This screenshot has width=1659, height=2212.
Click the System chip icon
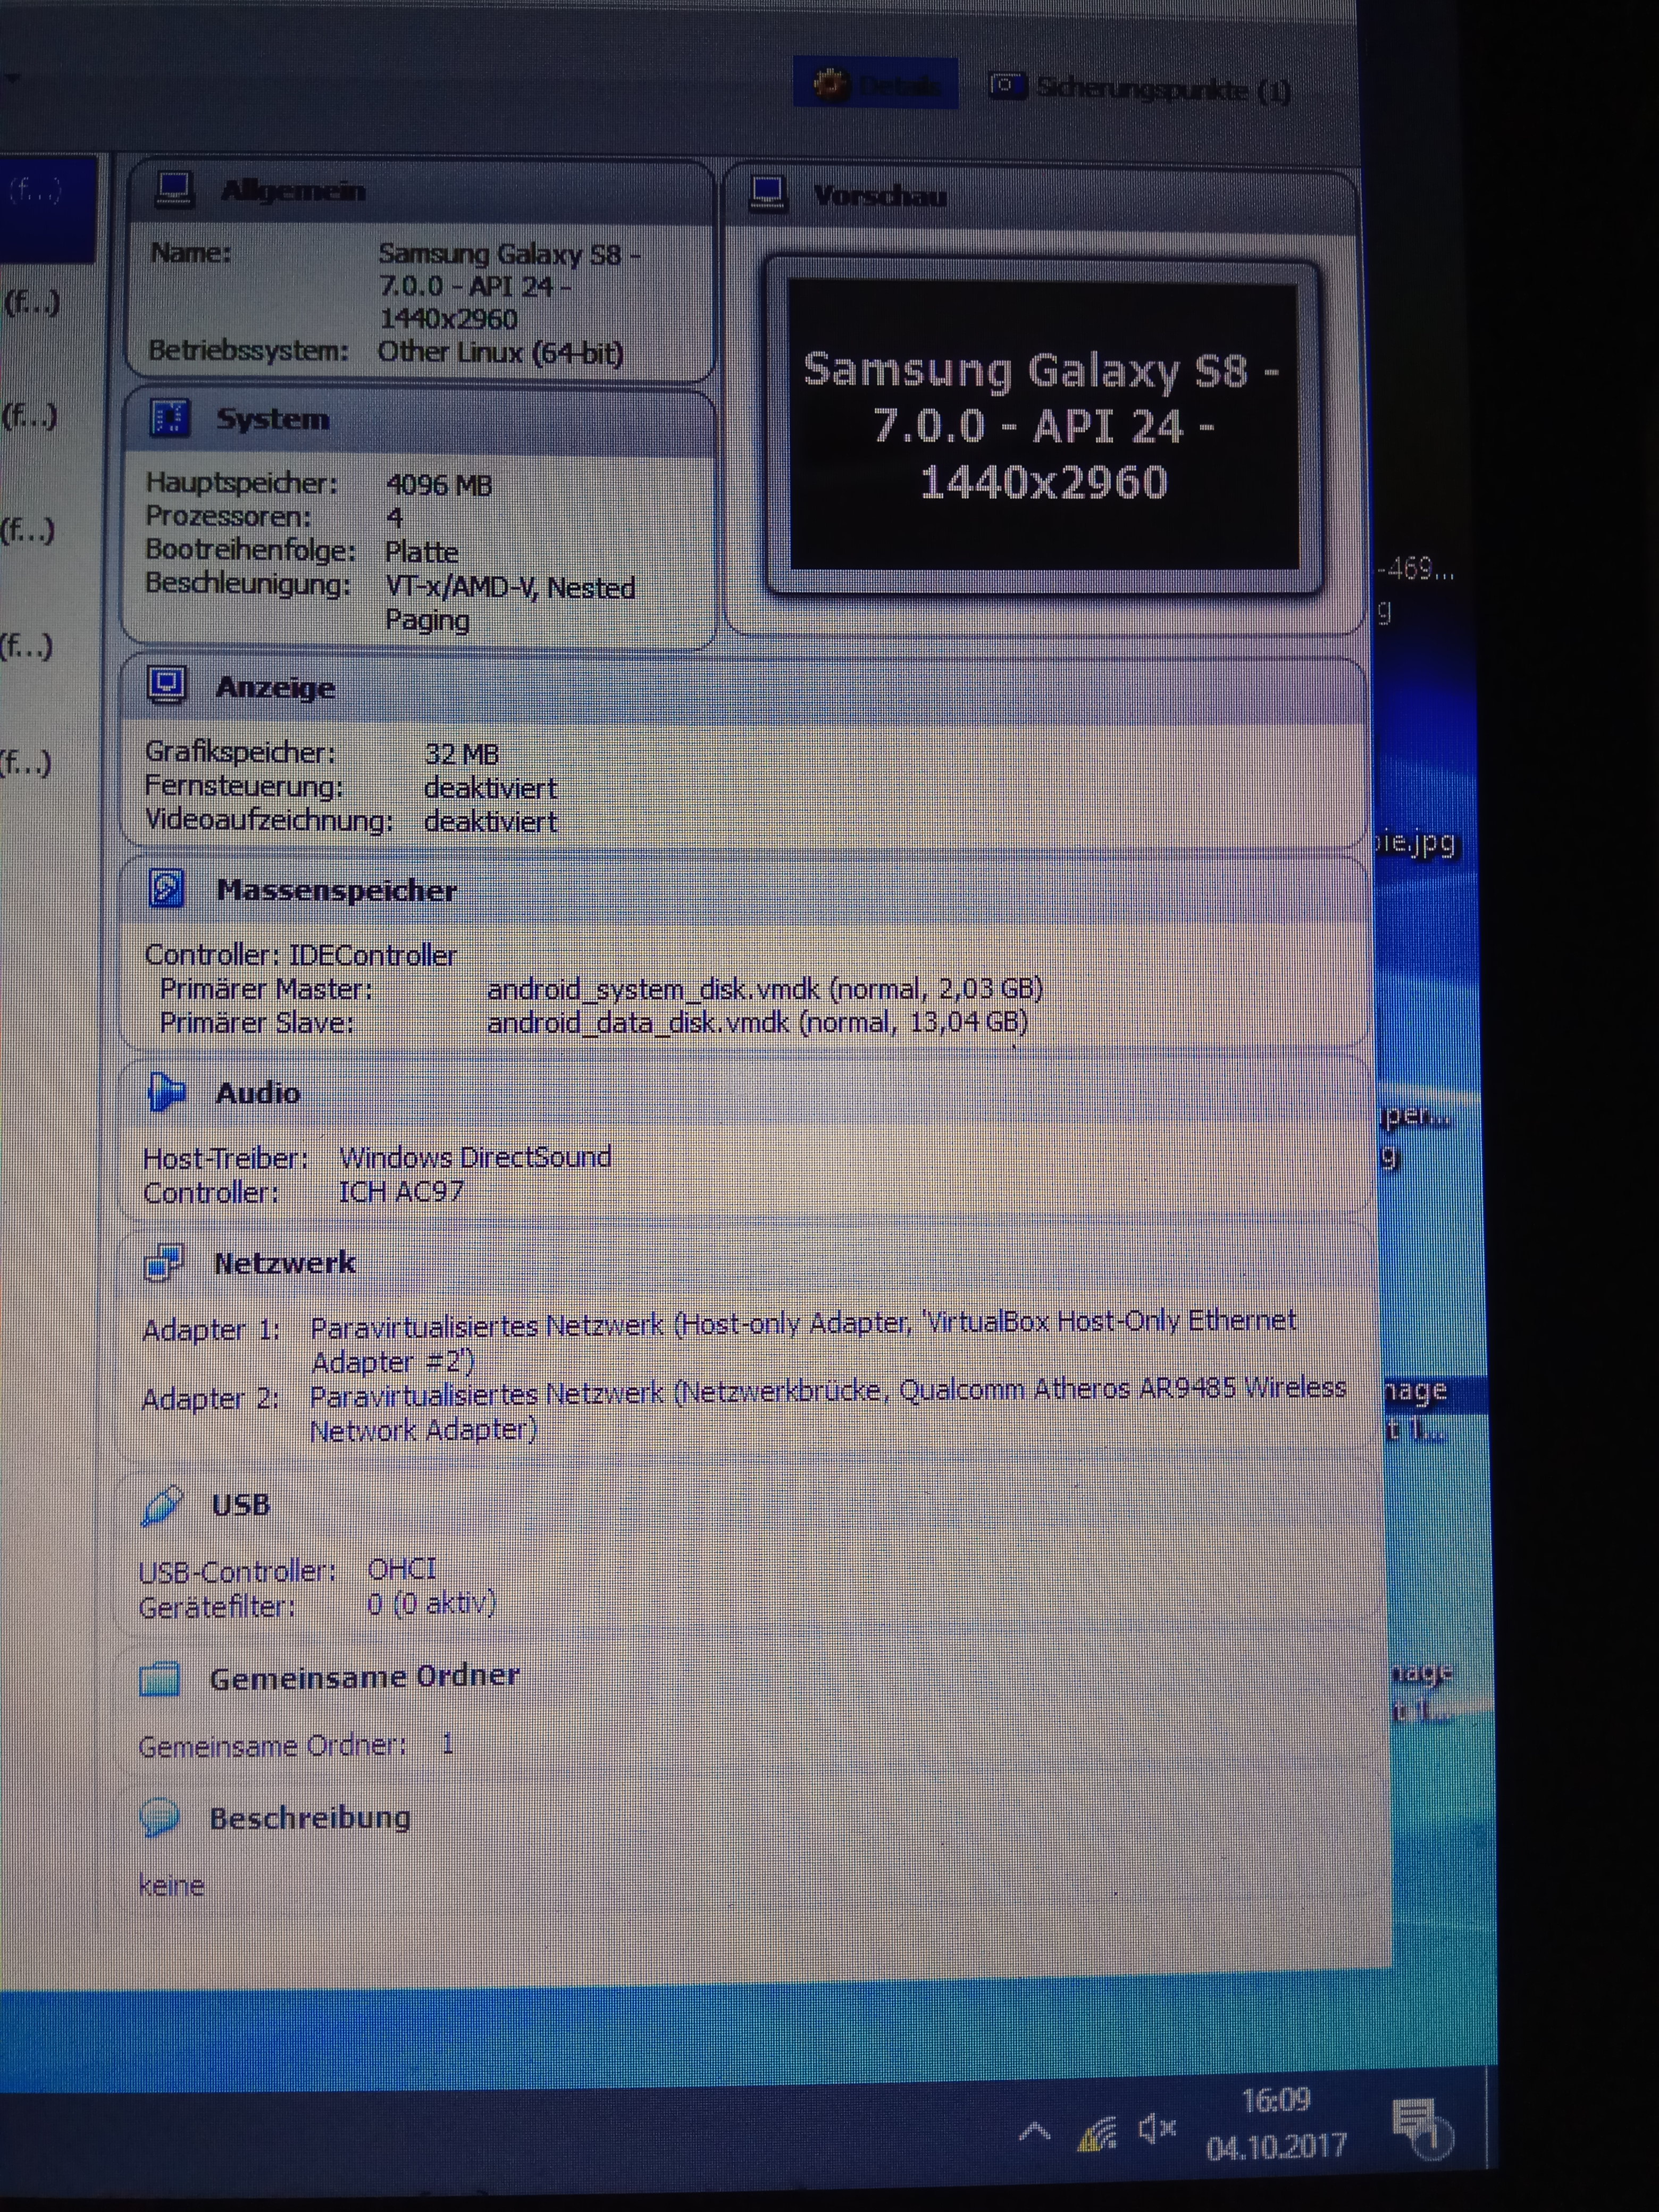coord(169,417)
